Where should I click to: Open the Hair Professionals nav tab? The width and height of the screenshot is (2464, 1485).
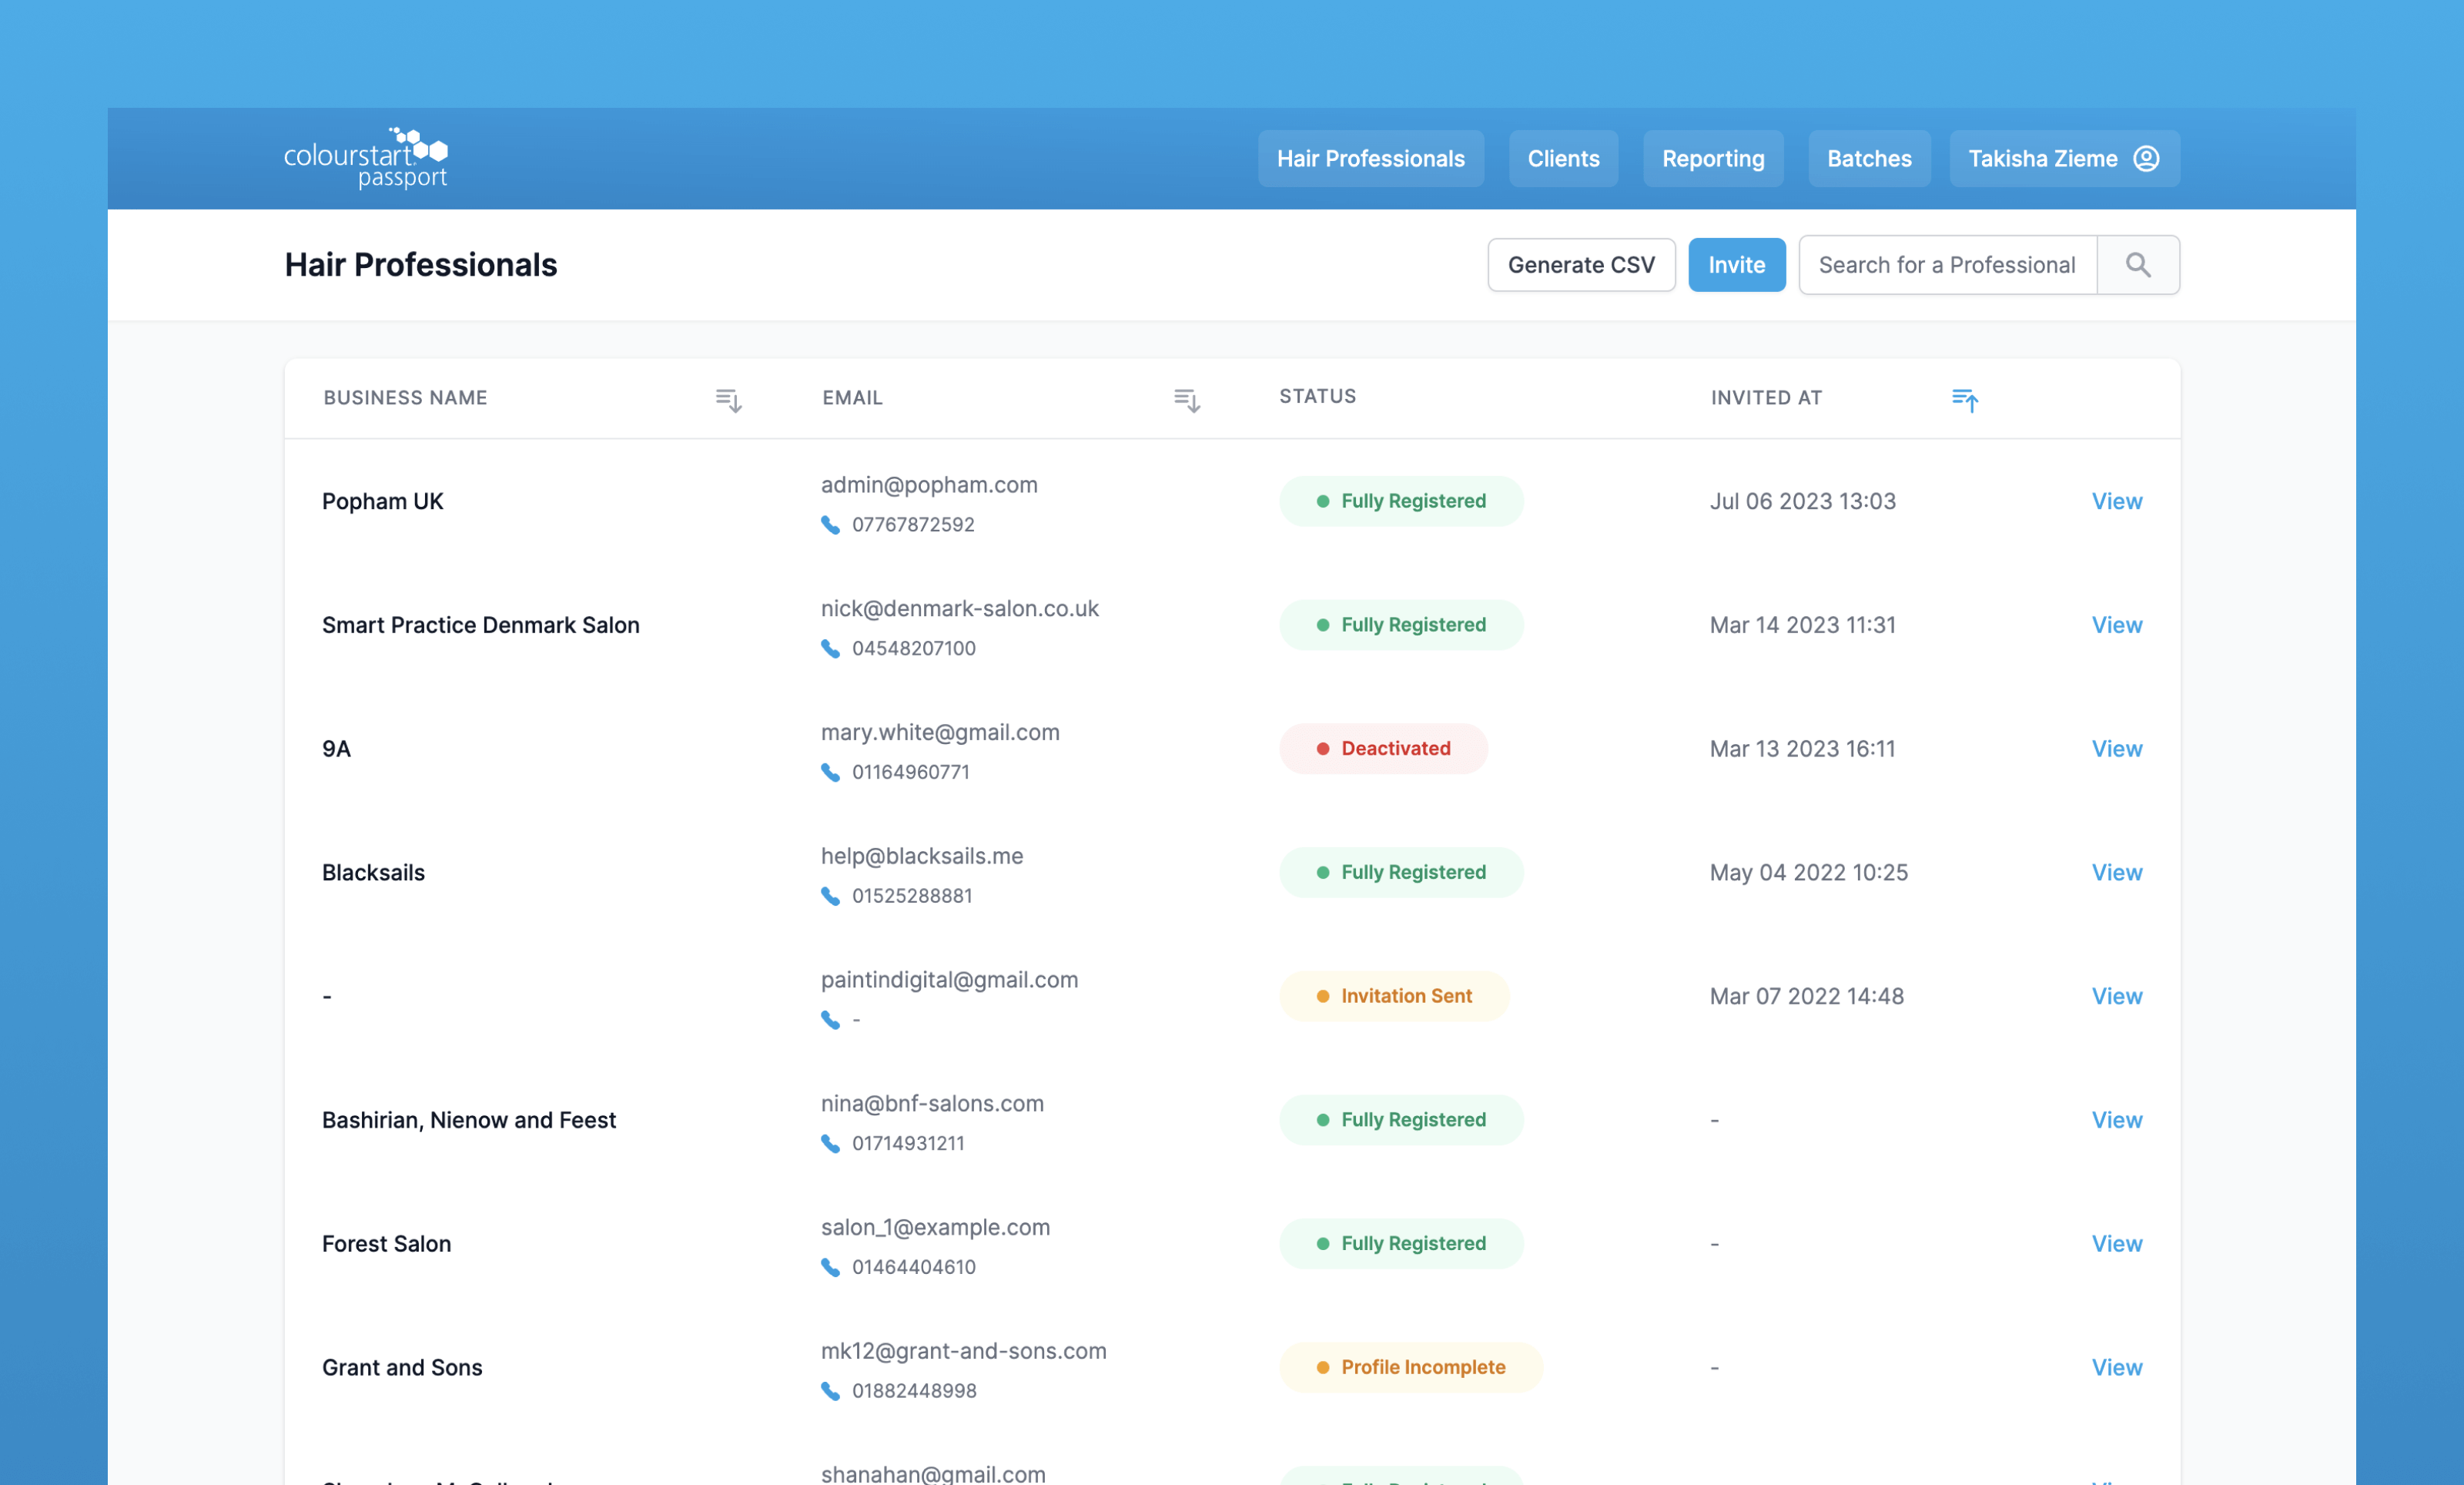(x=1370, y=159)
